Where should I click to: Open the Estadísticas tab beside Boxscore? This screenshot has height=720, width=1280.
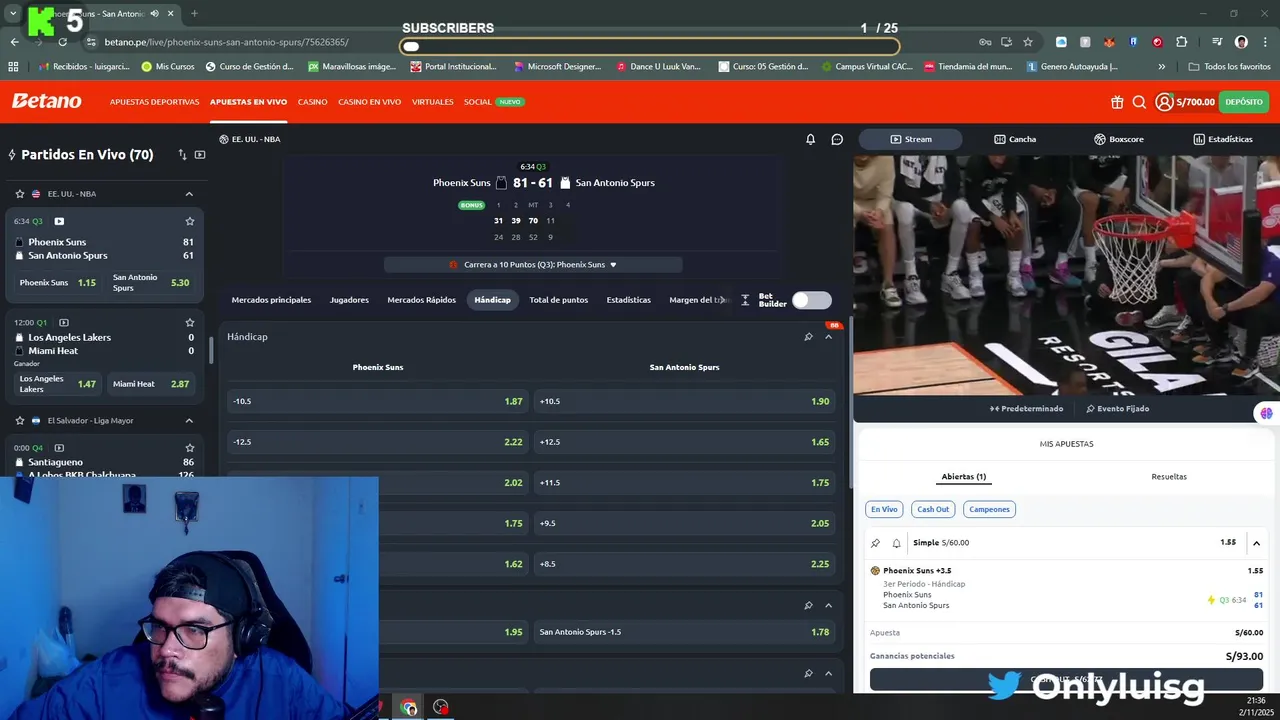pos(1223,139)
